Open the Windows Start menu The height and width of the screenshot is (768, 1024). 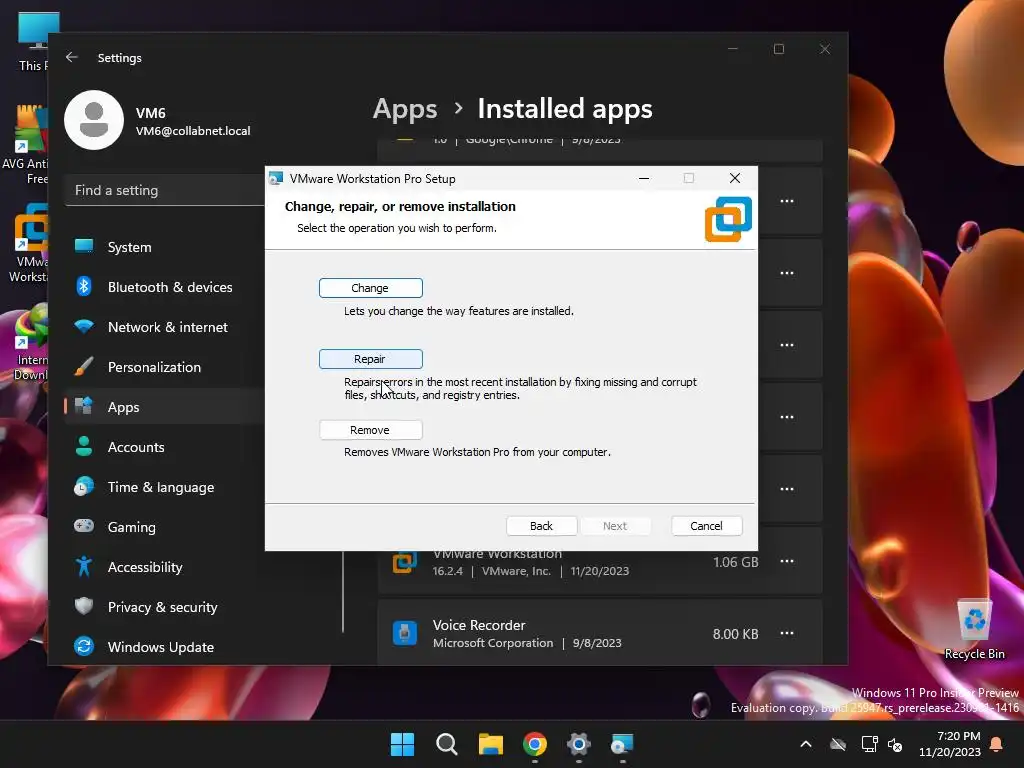(402, 744)
